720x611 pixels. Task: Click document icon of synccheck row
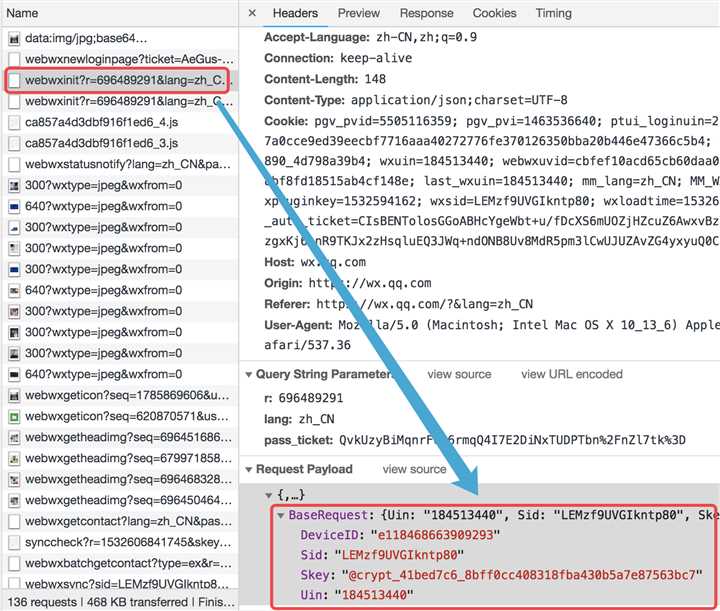point(14,543)
